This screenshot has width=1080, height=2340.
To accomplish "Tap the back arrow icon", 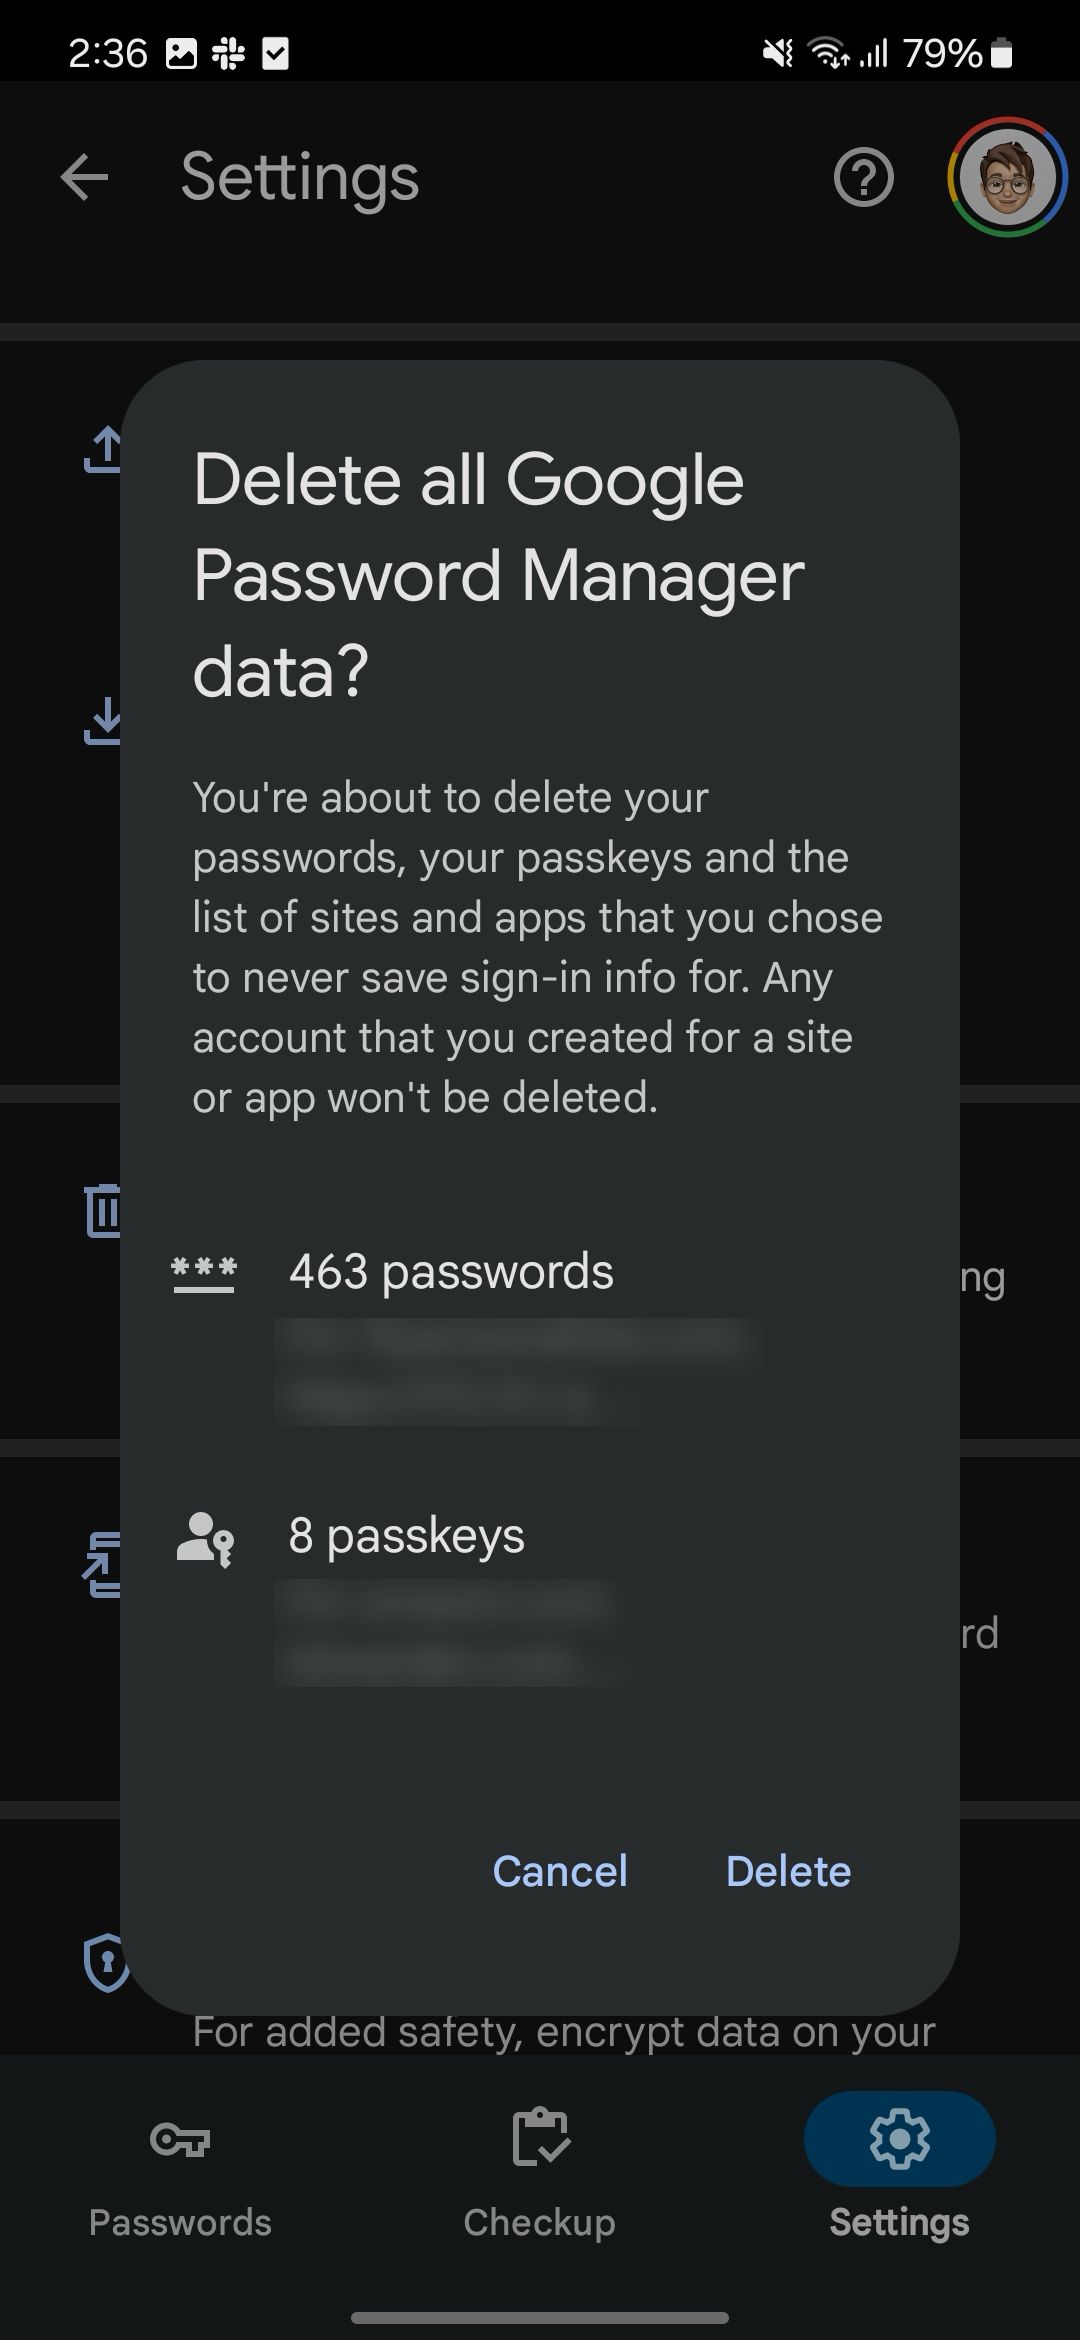I will tap(84, 178).
